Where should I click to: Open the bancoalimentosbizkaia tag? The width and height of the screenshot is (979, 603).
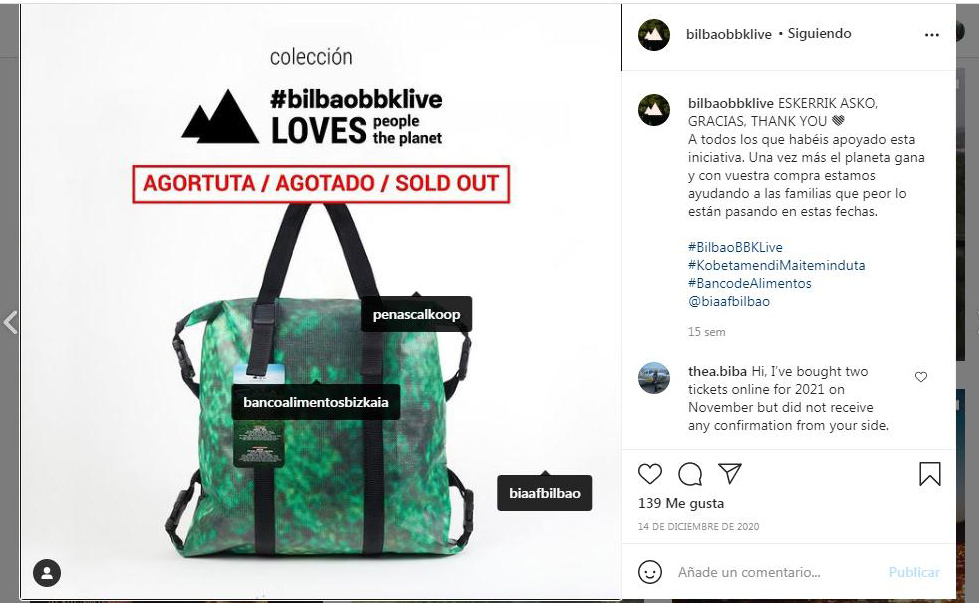pos(316,402)
